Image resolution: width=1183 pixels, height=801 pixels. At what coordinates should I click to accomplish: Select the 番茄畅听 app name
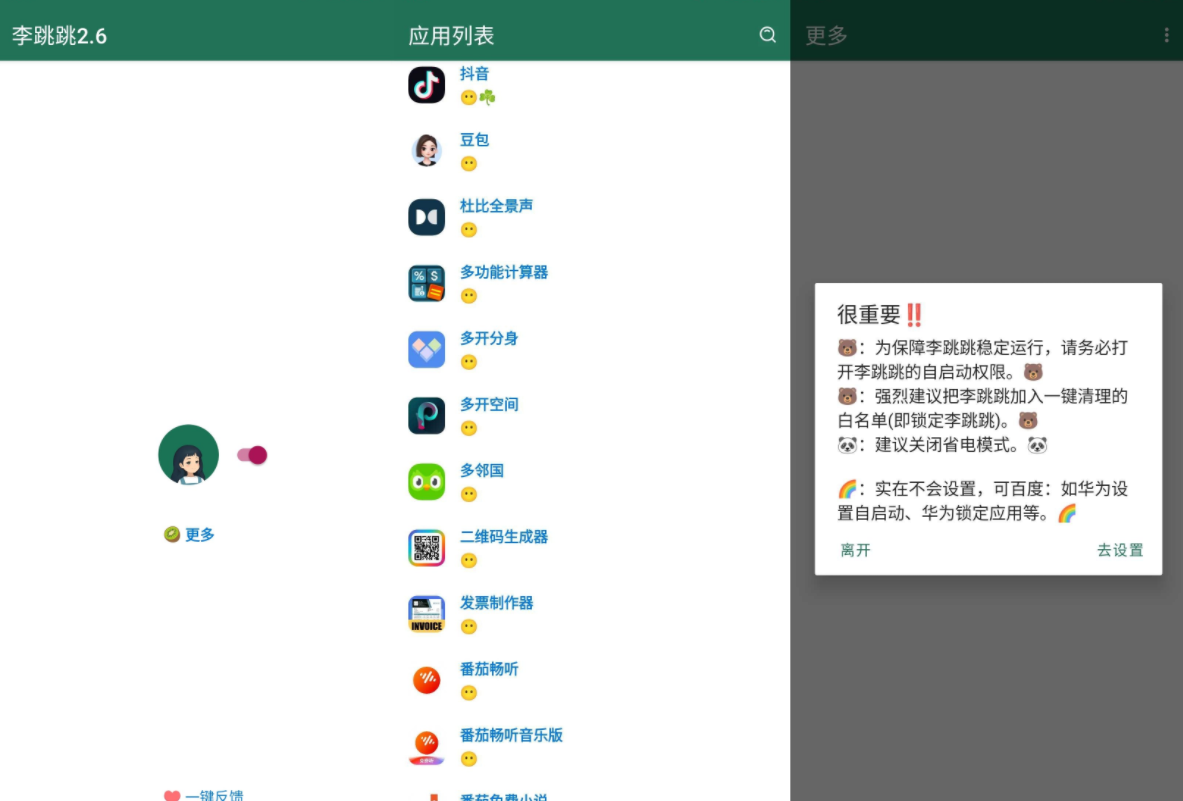[x=489, y=669]
